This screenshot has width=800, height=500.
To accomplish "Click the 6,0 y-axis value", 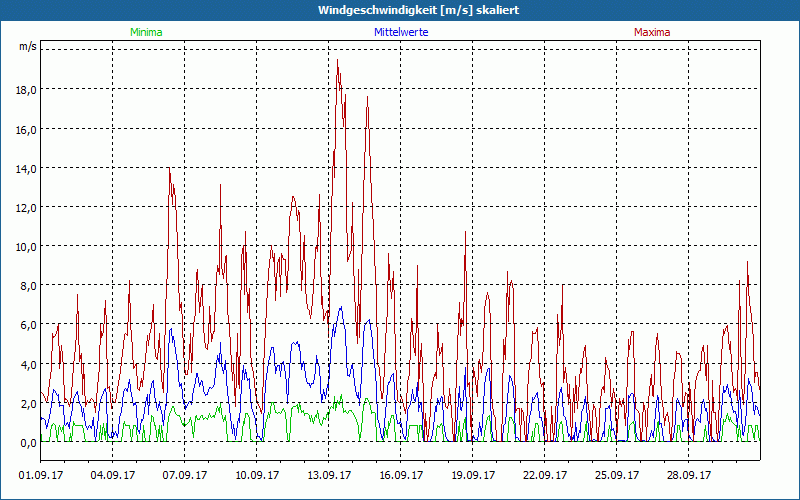I will click(28, 325).
